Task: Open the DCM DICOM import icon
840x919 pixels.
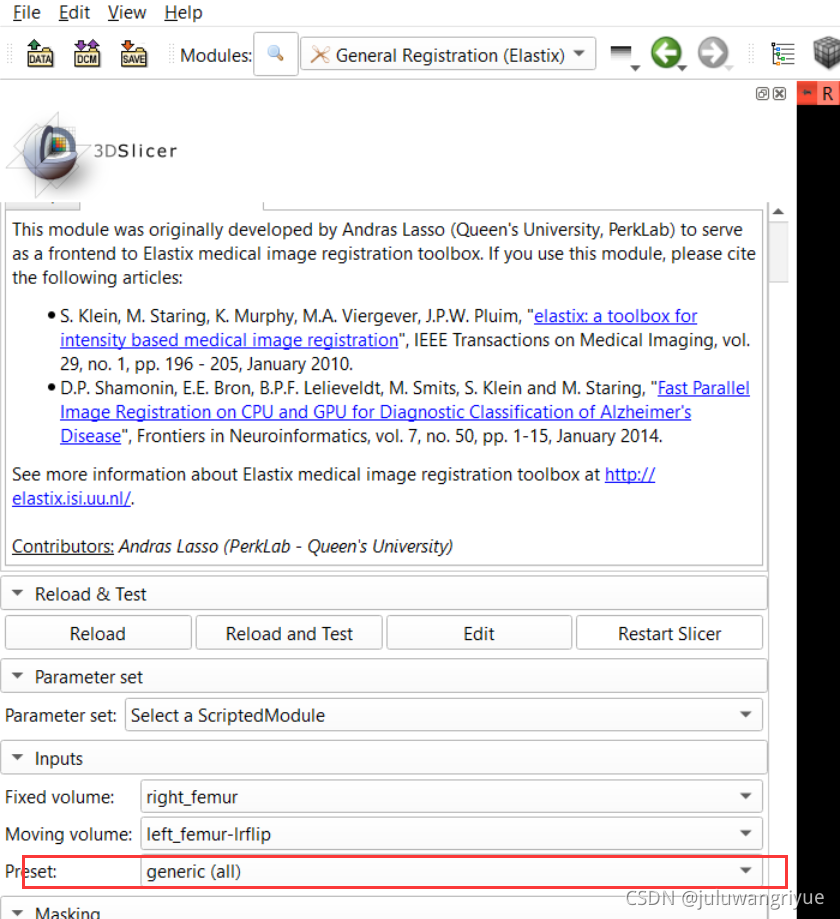Action: tap(87, 54)
